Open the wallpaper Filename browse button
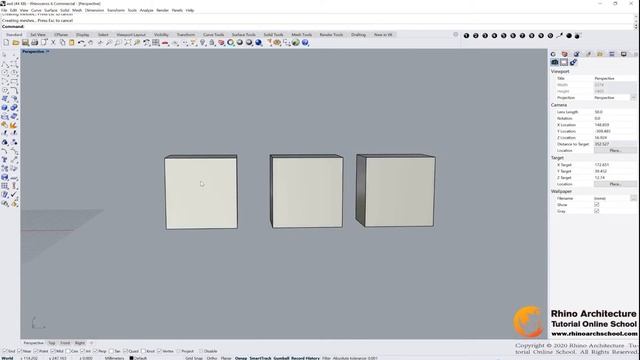The width and height of the screenshot is (640, 360). (633, 198)
